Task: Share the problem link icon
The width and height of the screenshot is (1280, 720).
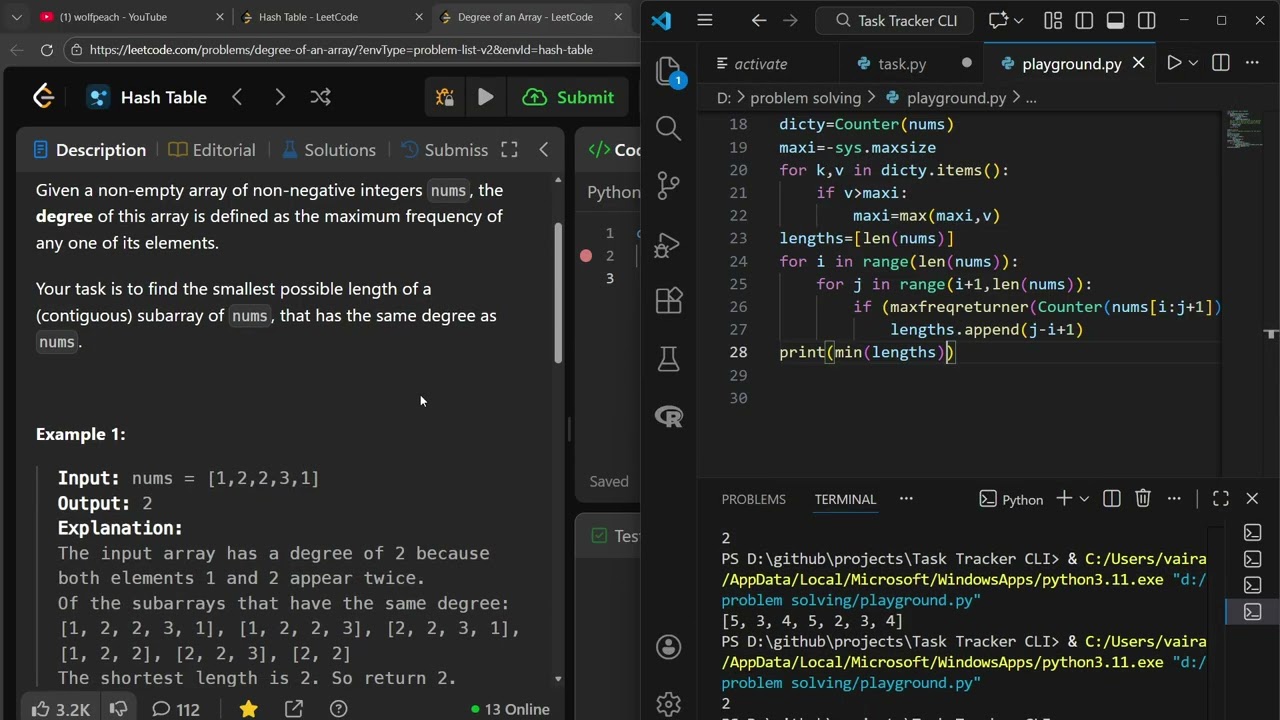Action: [293, 709]
